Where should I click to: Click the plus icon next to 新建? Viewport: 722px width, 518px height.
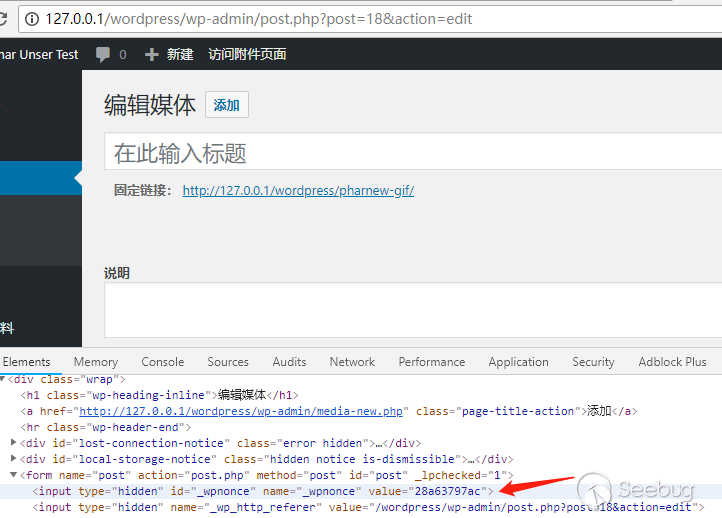pyautogui.click(x=151, y=55)
